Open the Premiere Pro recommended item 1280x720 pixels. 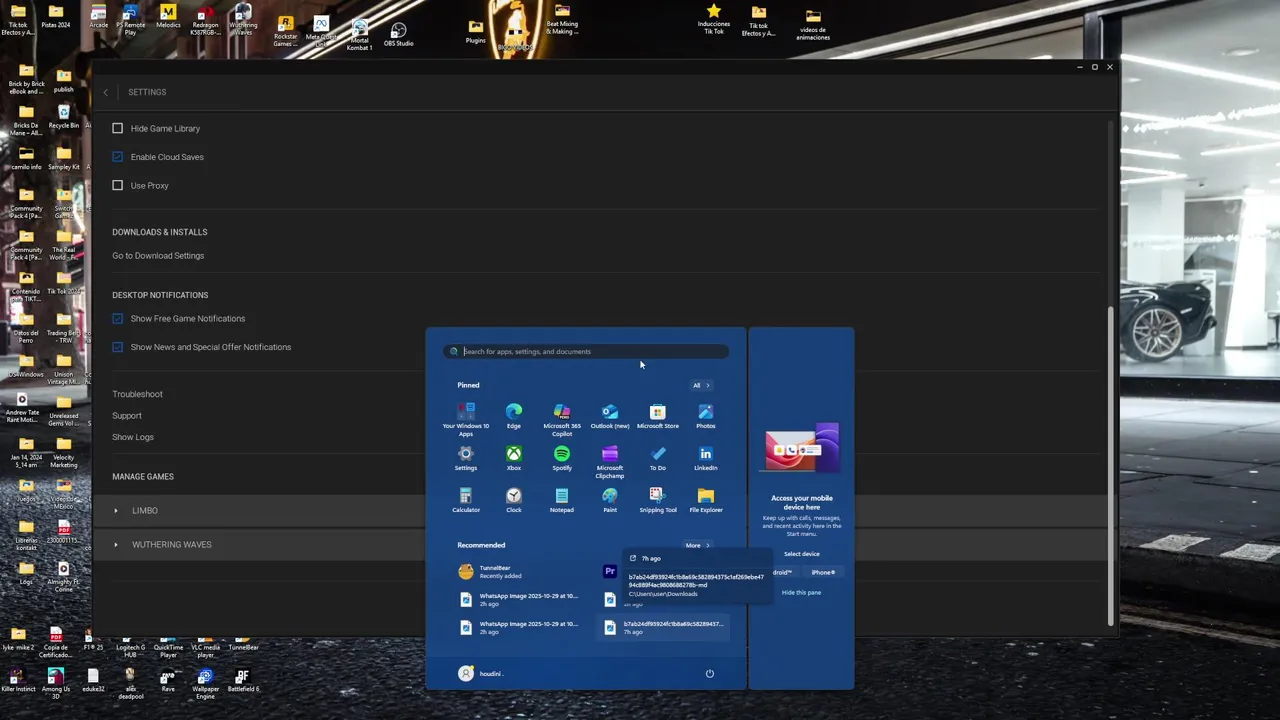click(x=610, y=572)
